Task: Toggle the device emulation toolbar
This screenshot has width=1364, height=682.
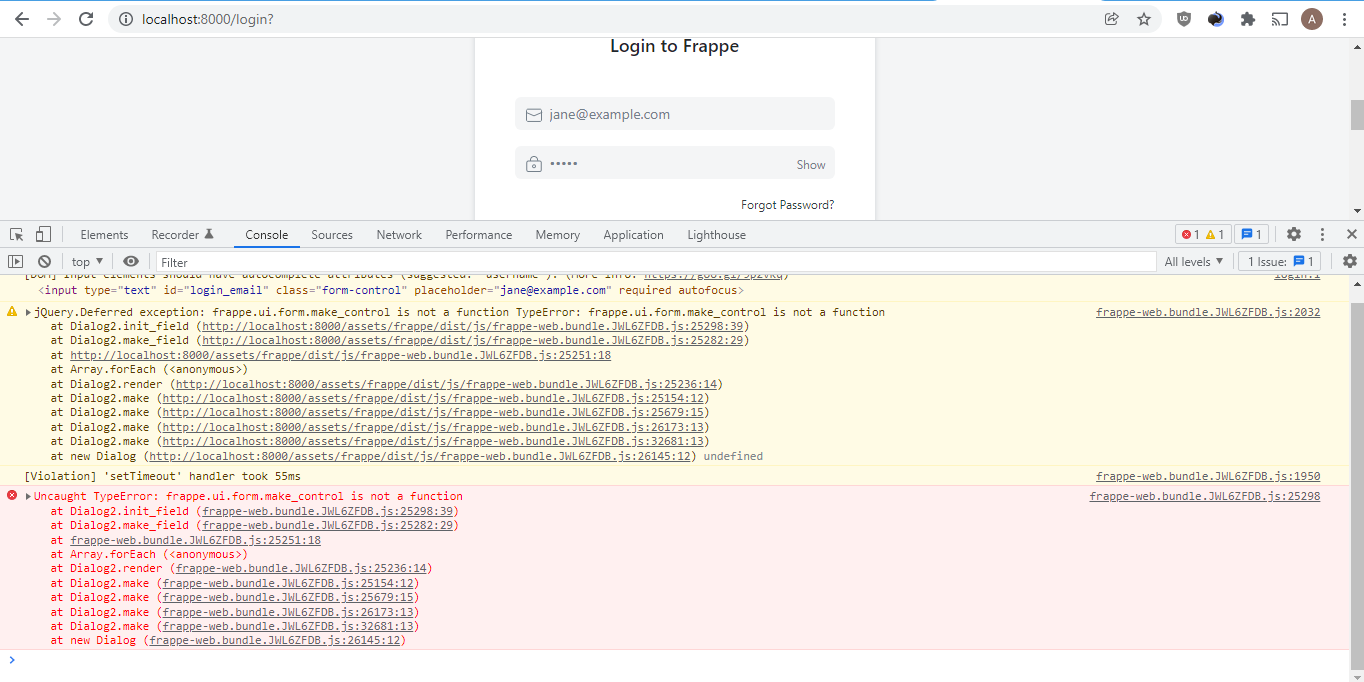Action: pyautogui.click(x=41, y=233)
